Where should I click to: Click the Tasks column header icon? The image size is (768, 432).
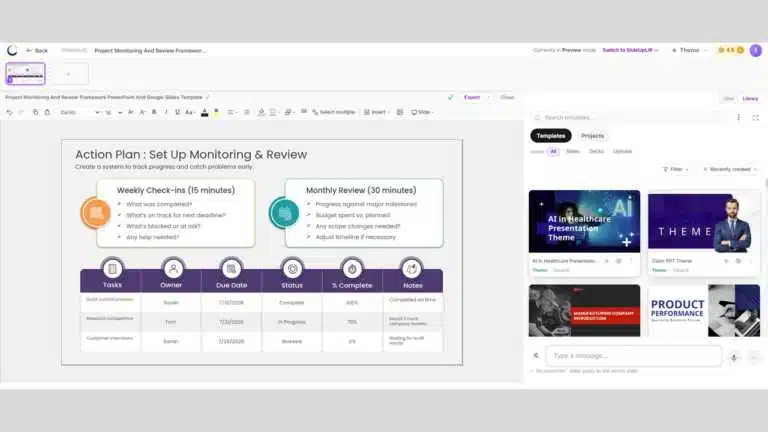pos(113,268)
